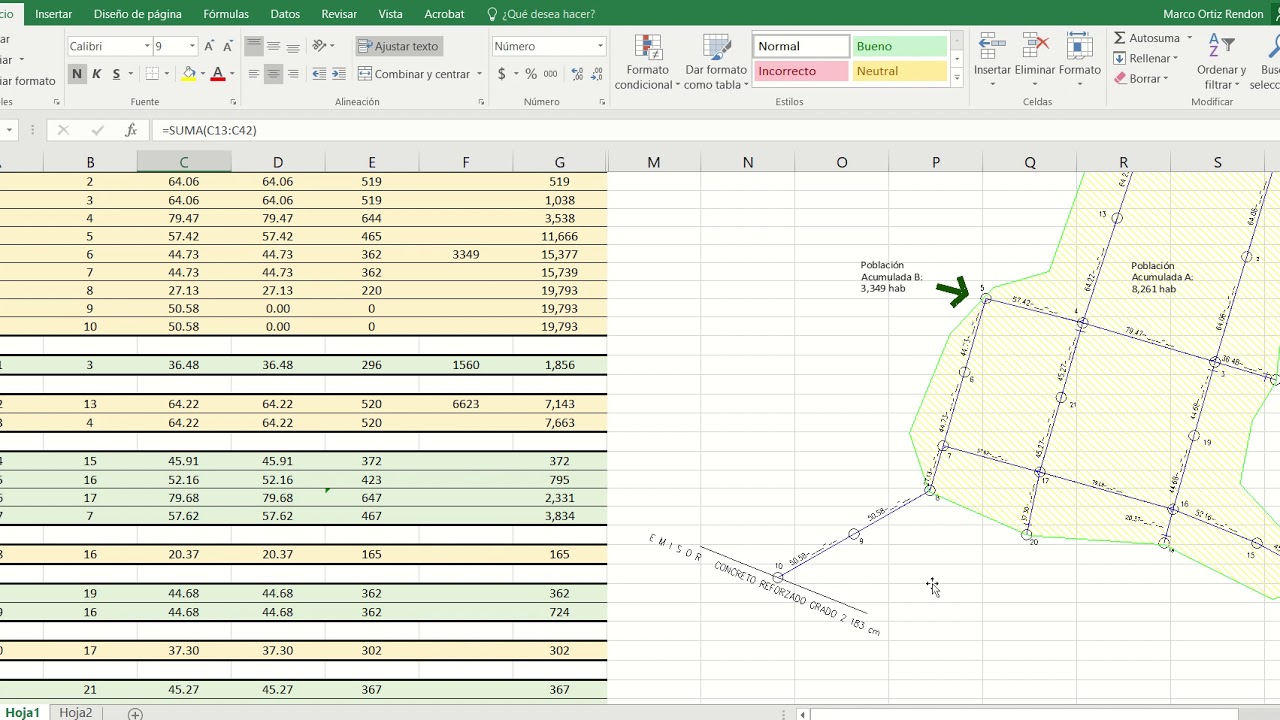
Task: Apply the Incorrecto cell style
Action: (x=801, y=71)
